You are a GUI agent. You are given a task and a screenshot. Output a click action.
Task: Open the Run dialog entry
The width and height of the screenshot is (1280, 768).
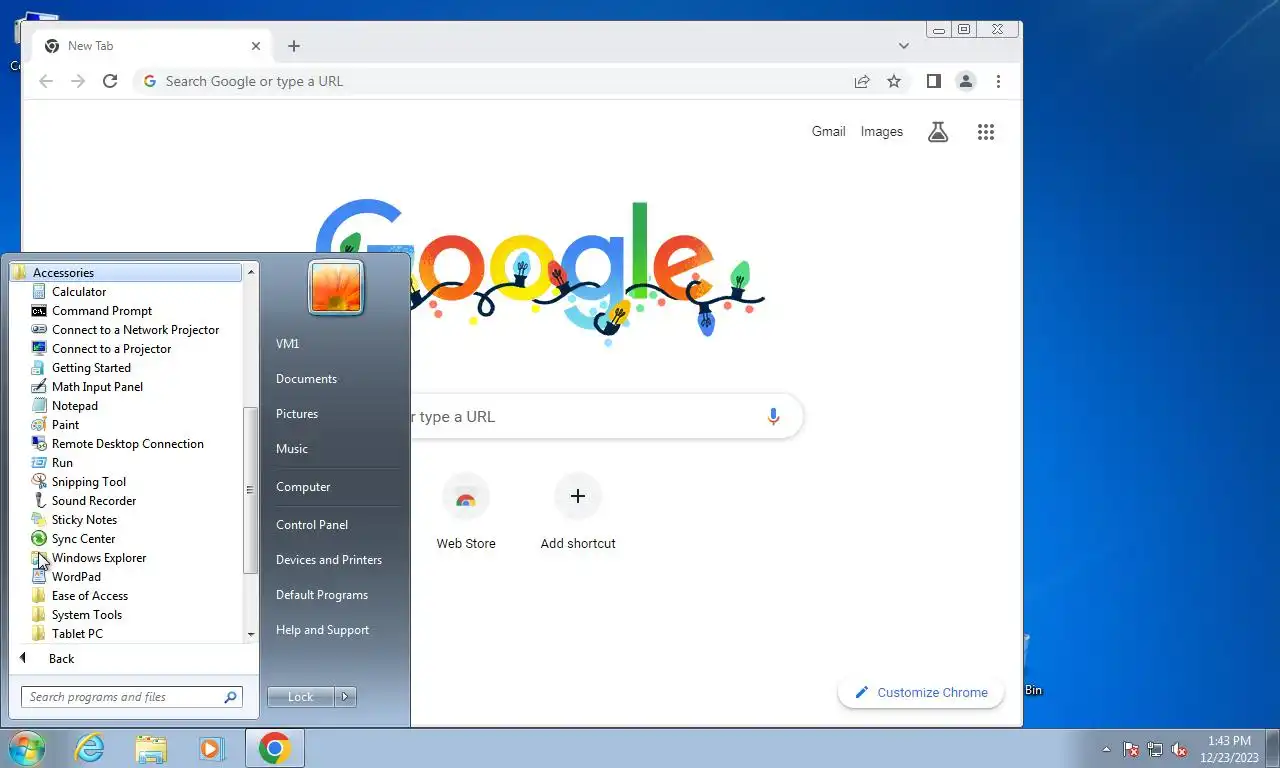coord(62,463)
